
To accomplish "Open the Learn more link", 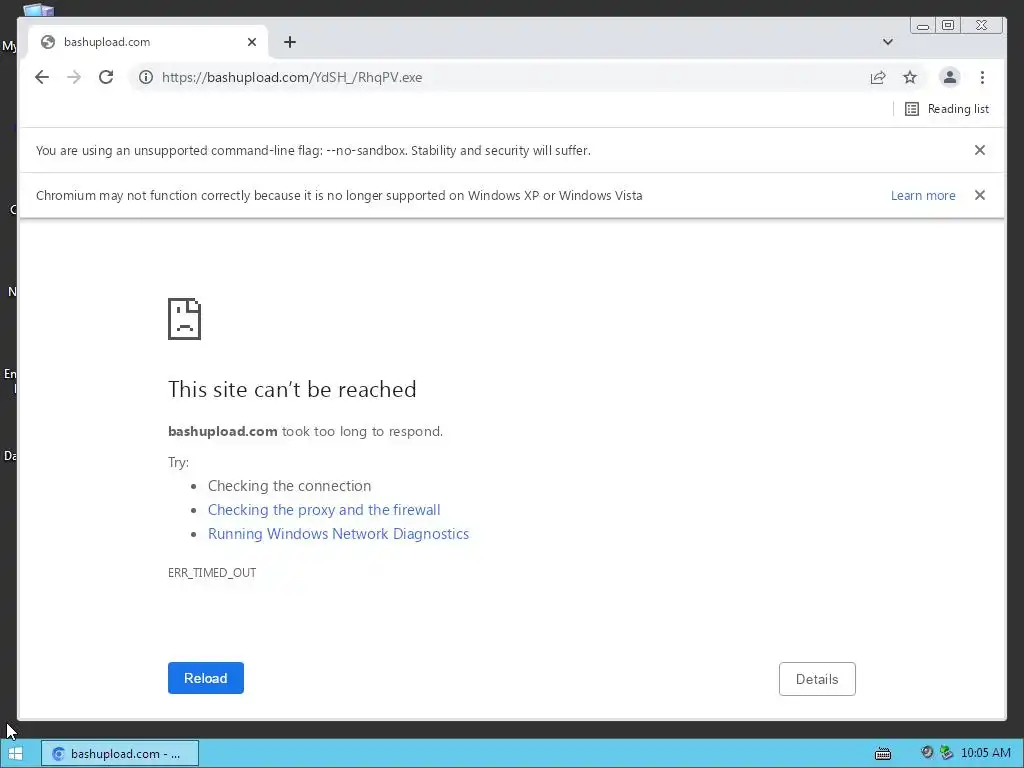I will click(923, 195).
